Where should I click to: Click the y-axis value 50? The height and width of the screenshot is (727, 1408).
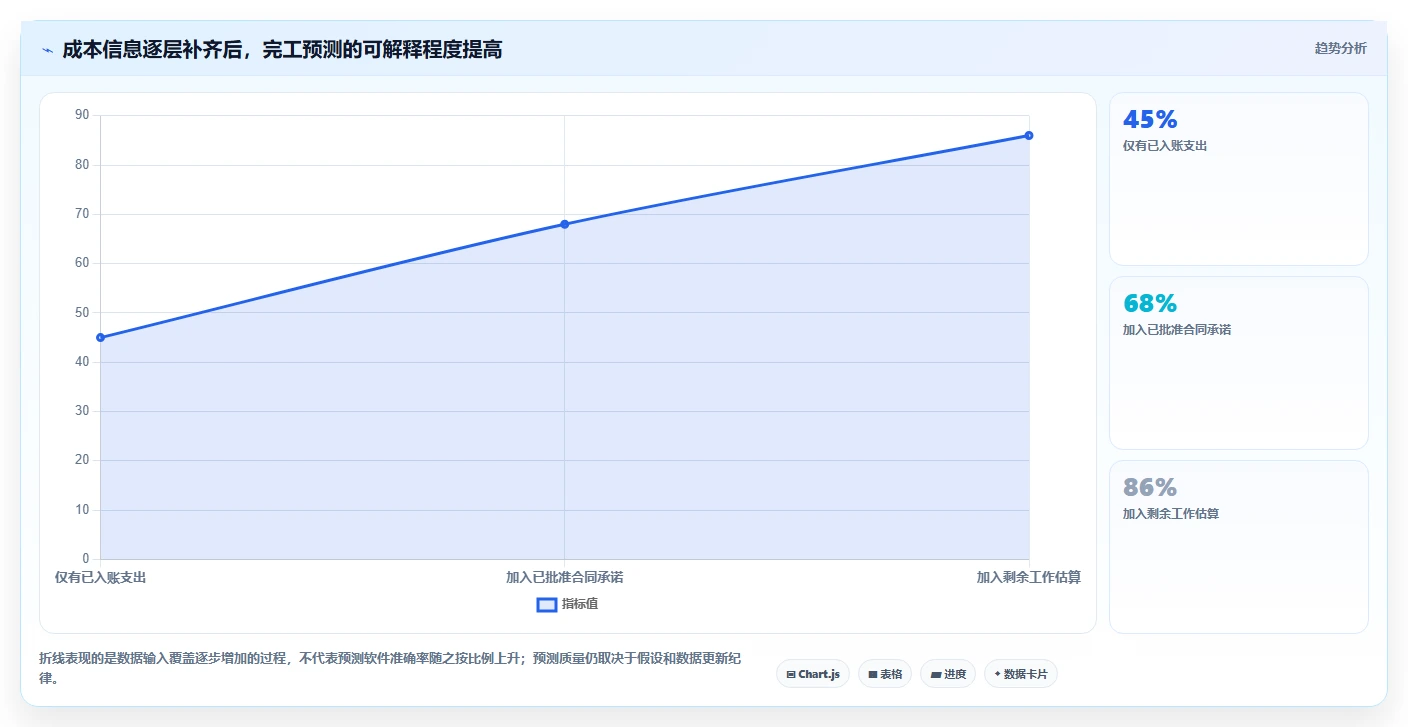pyautogui.click(x=82, y=313)
